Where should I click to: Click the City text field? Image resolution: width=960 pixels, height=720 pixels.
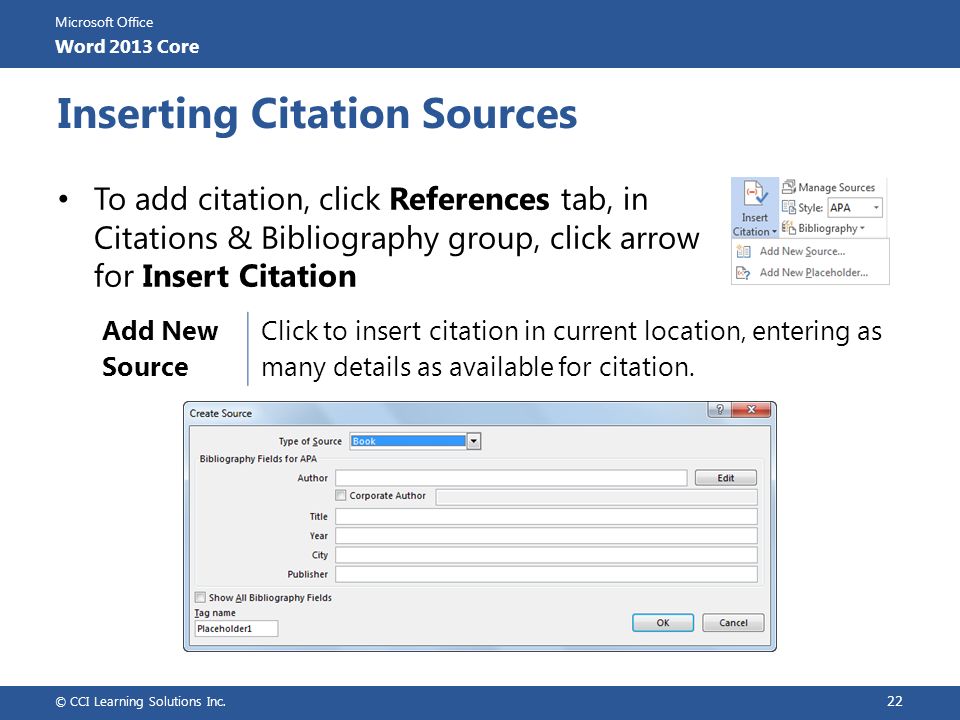546,555
